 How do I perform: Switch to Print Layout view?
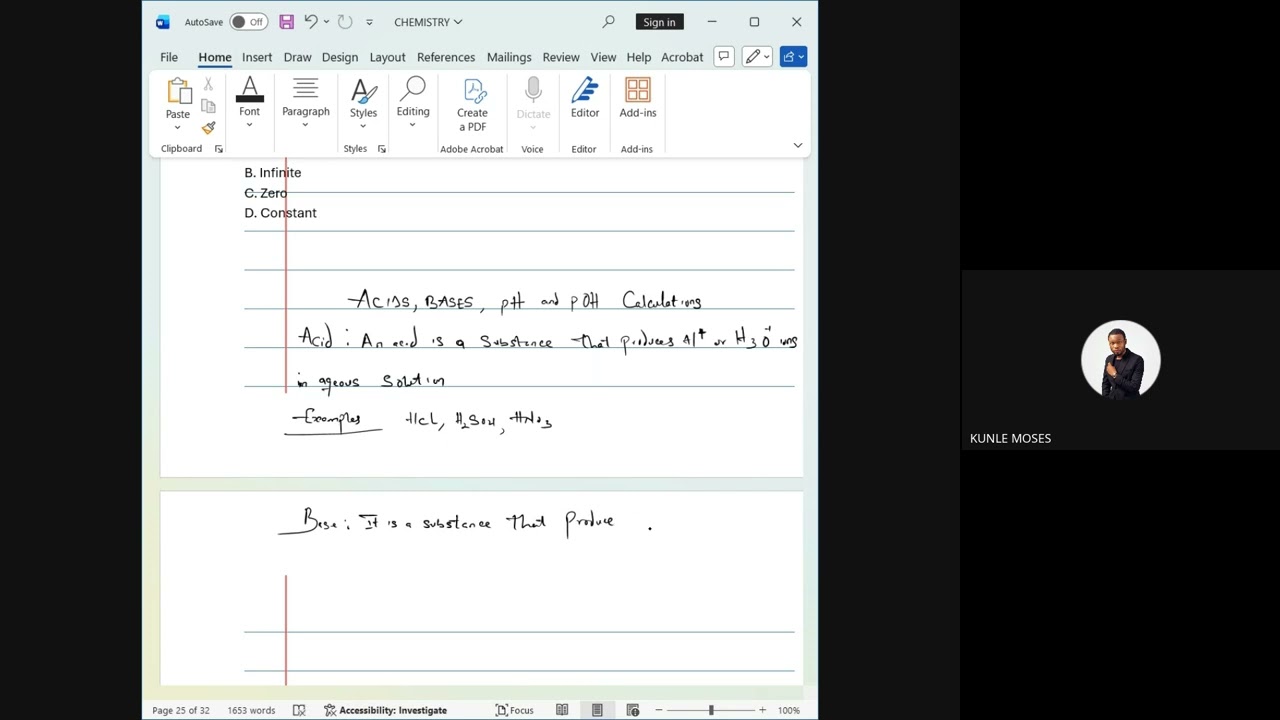[x=597, y=710]
